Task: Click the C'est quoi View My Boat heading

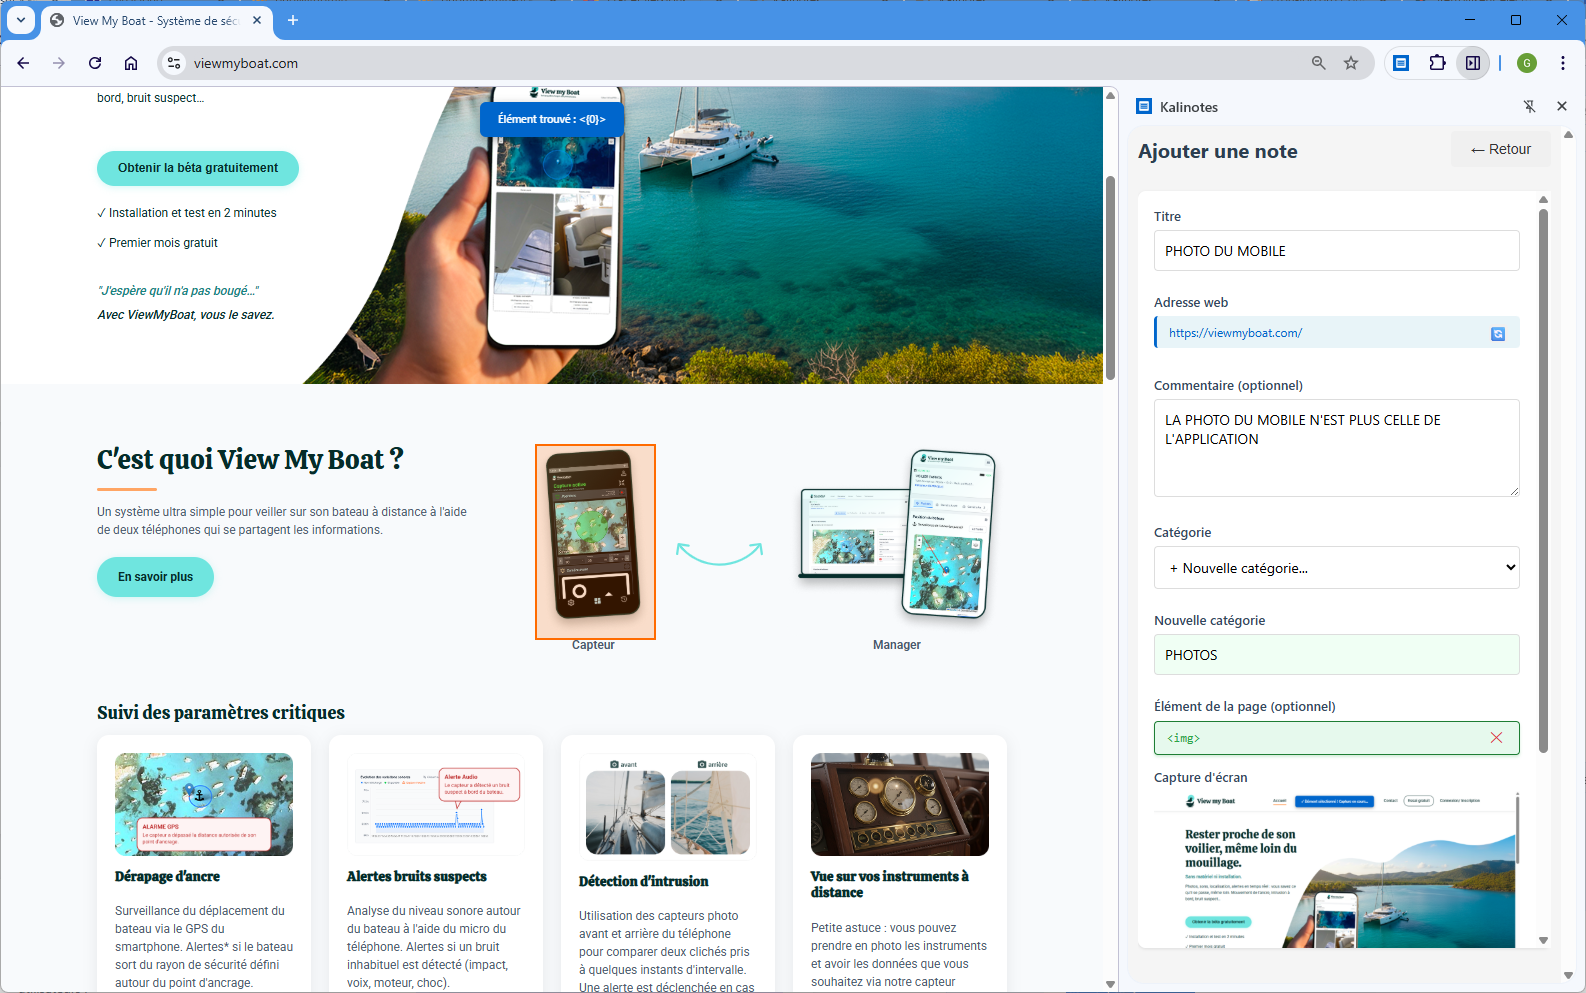Action: tap(250, 459)
